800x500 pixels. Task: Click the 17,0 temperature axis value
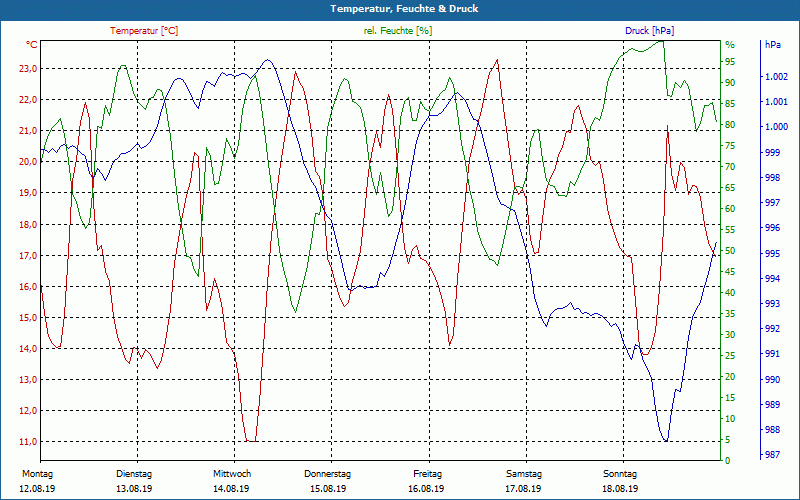click(x=28, y=256)
